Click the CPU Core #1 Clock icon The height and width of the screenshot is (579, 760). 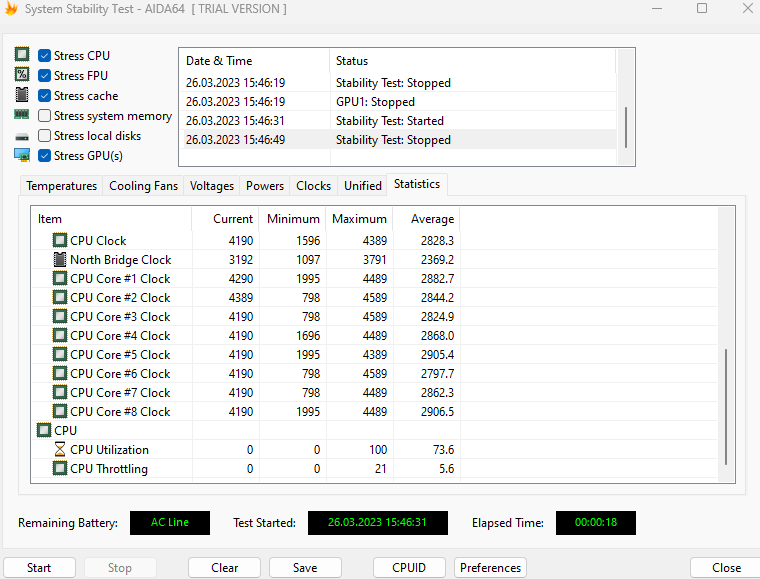[60, 279]
